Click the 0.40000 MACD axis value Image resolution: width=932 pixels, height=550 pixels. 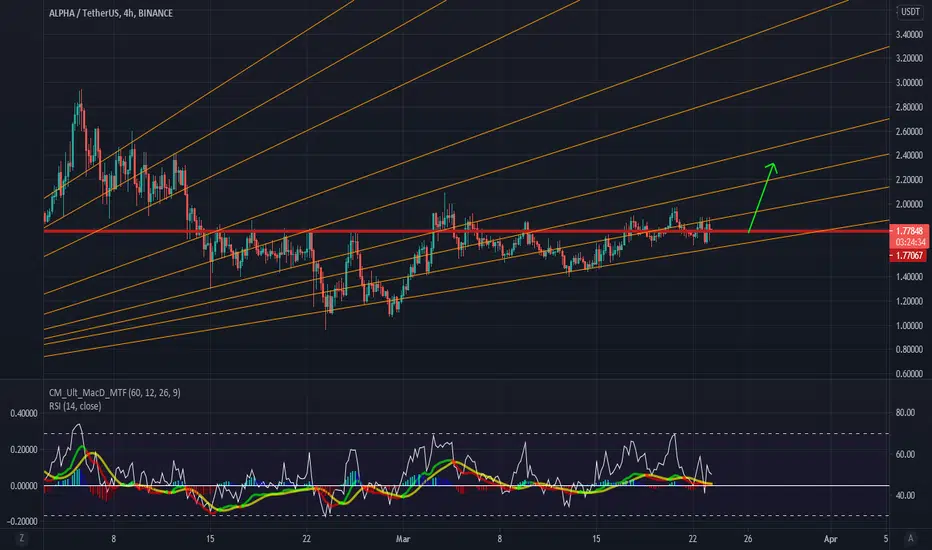24,413
